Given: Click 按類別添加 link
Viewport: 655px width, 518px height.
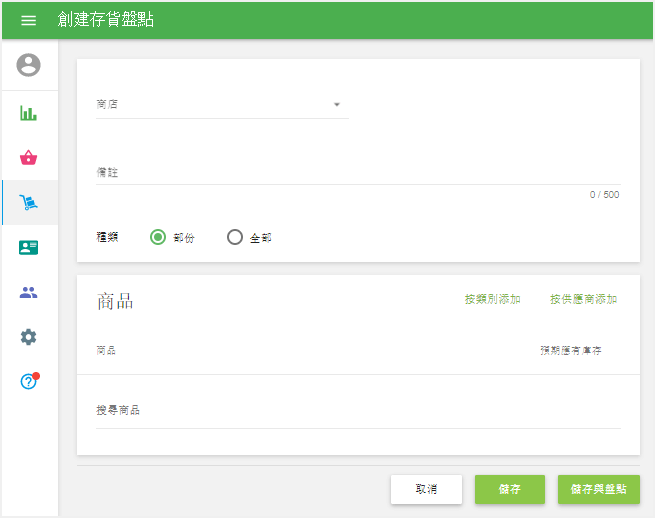Looking at the screenshot, I should pos(492,299).
